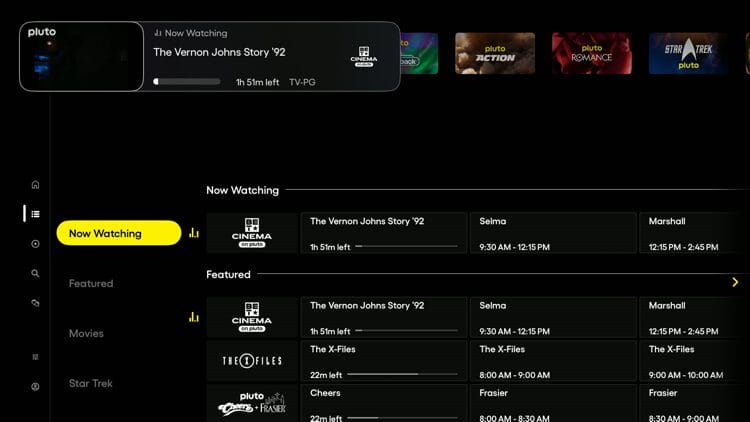Open the Home icon in sidebar

(35, 185)
